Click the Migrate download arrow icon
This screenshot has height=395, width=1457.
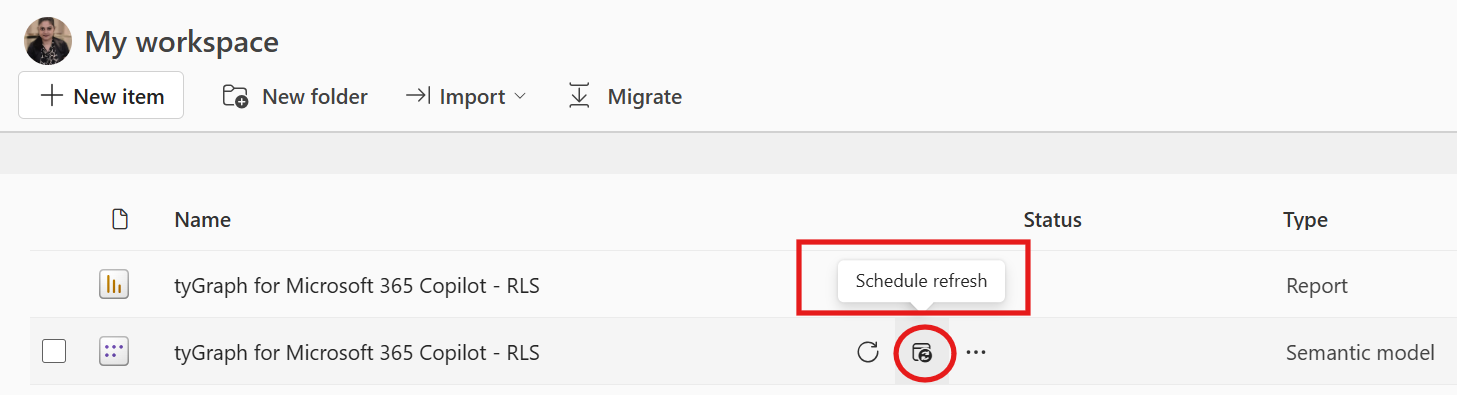(578, 96)
